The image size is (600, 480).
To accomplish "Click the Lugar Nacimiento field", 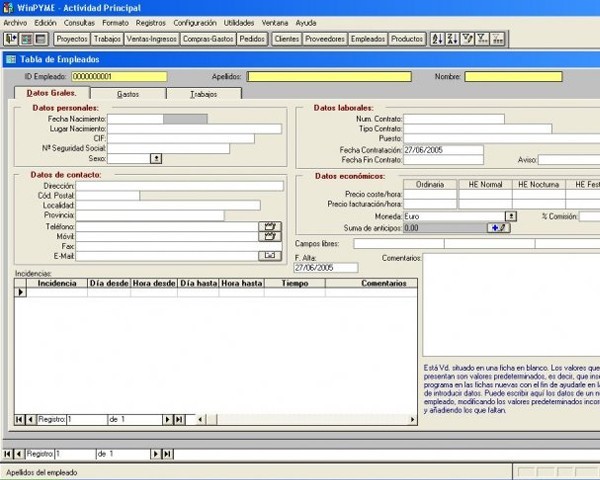I will (194, 129).
